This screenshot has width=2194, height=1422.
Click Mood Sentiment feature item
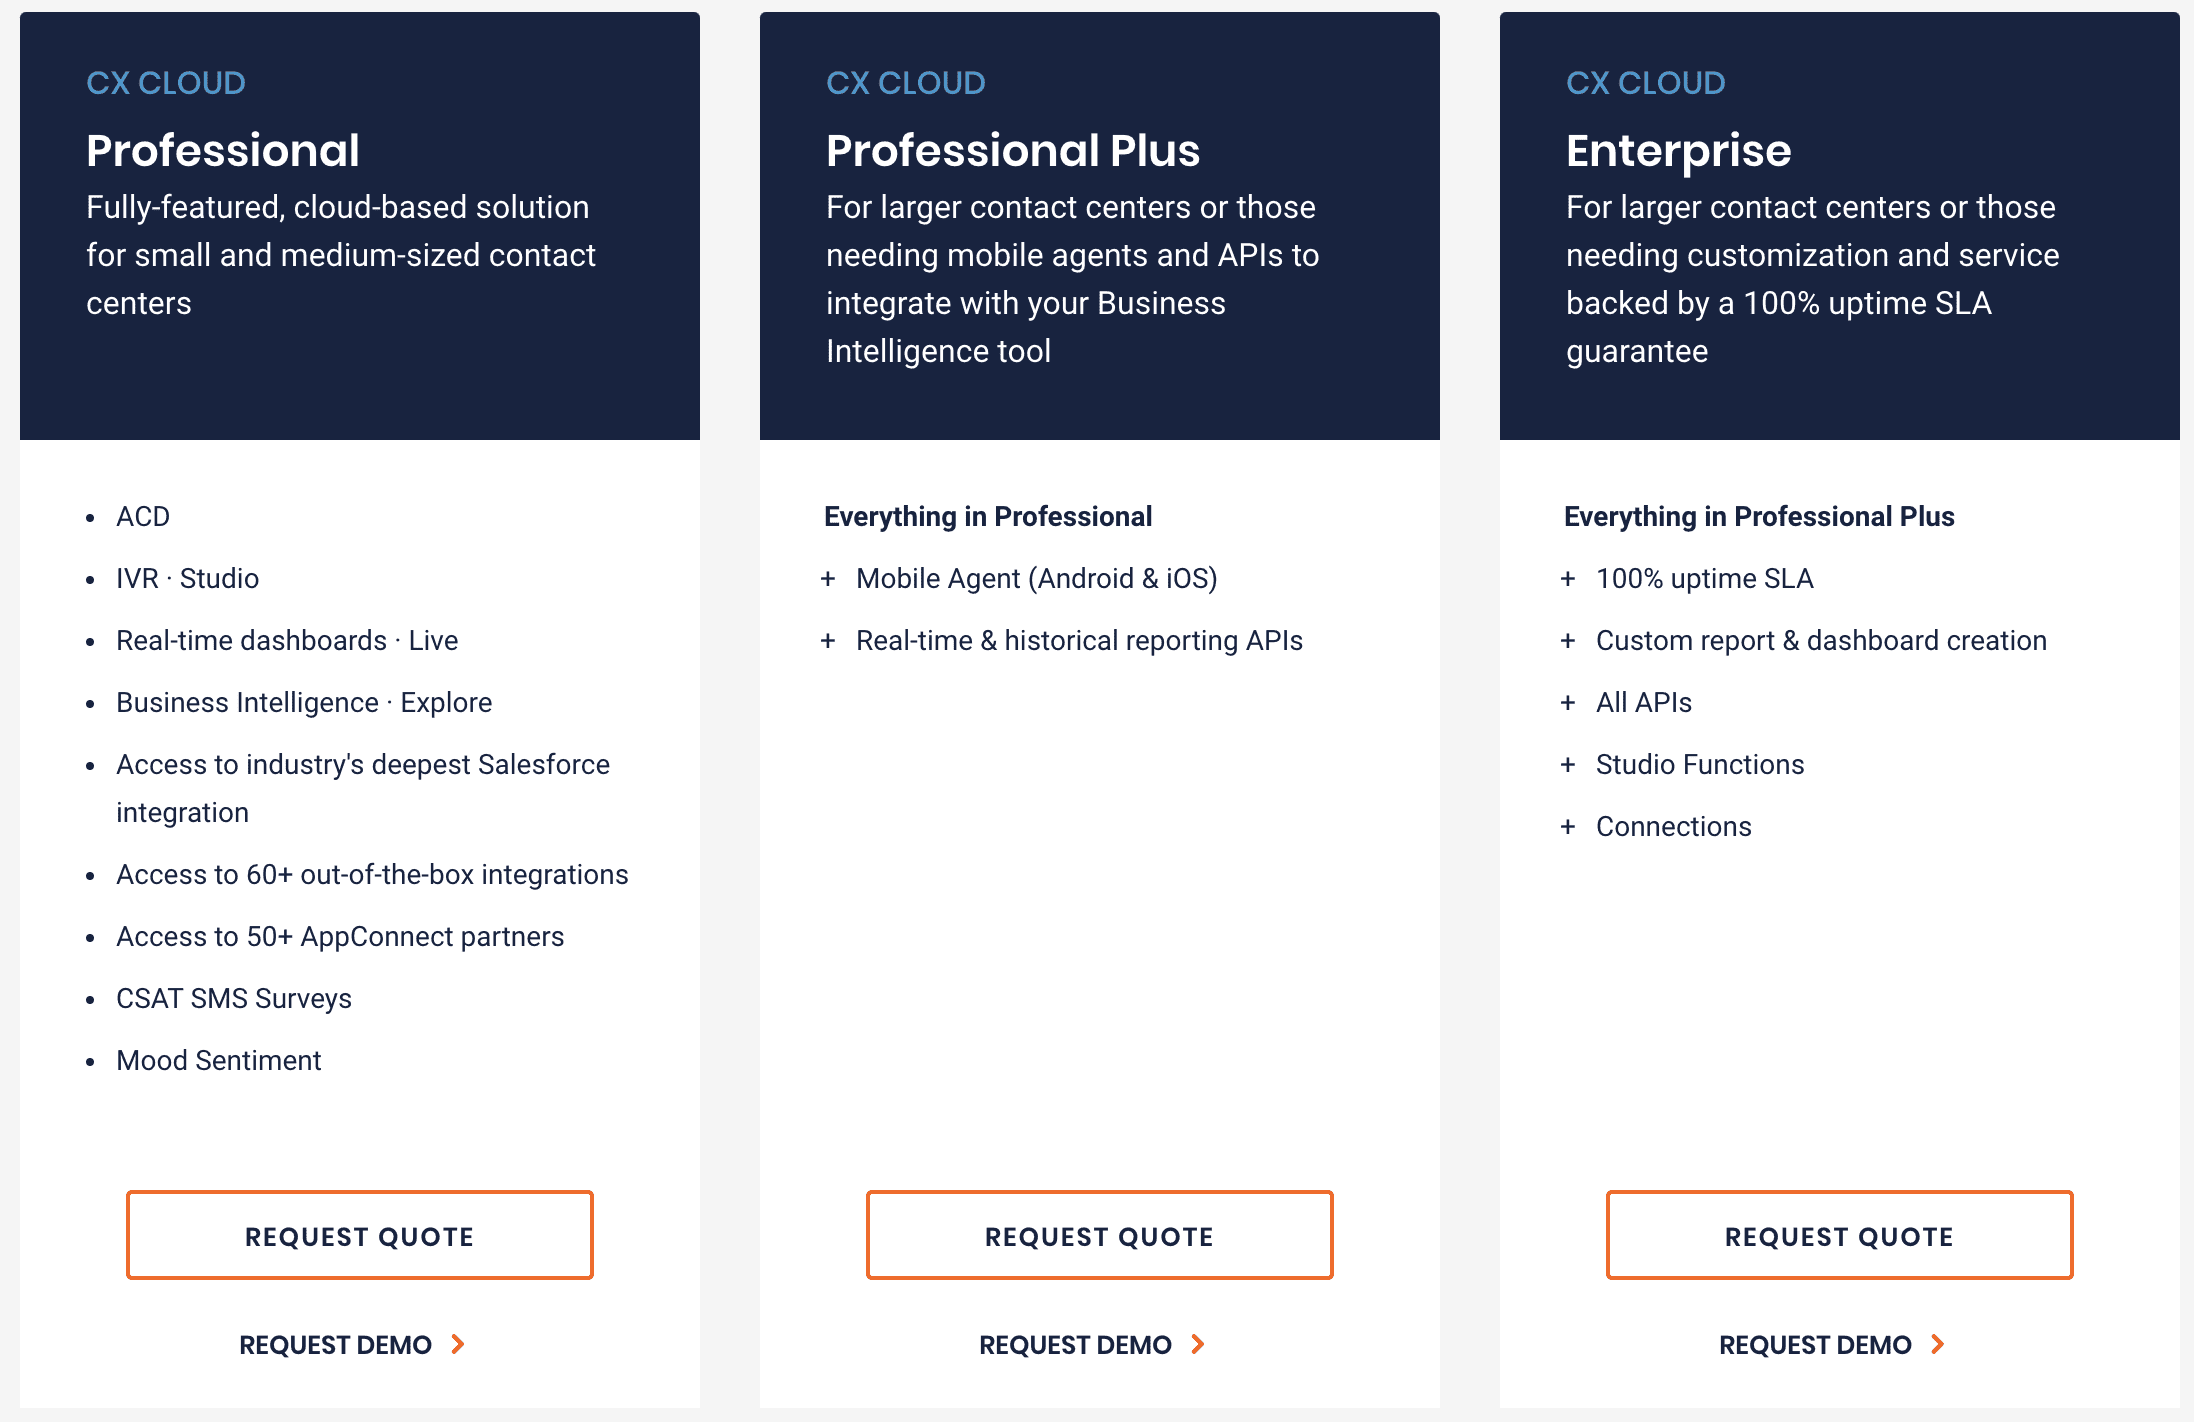(x=219, y=1060)
